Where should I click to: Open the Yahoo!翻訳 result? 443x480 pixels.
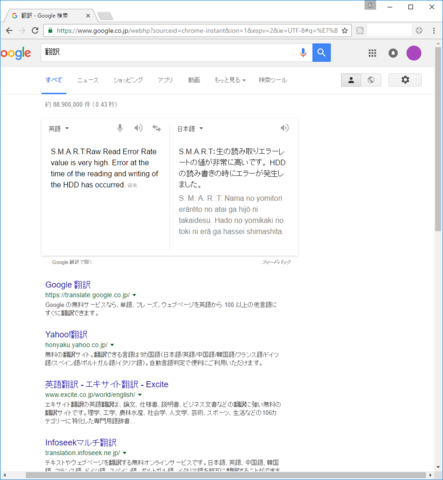(66, 334)
